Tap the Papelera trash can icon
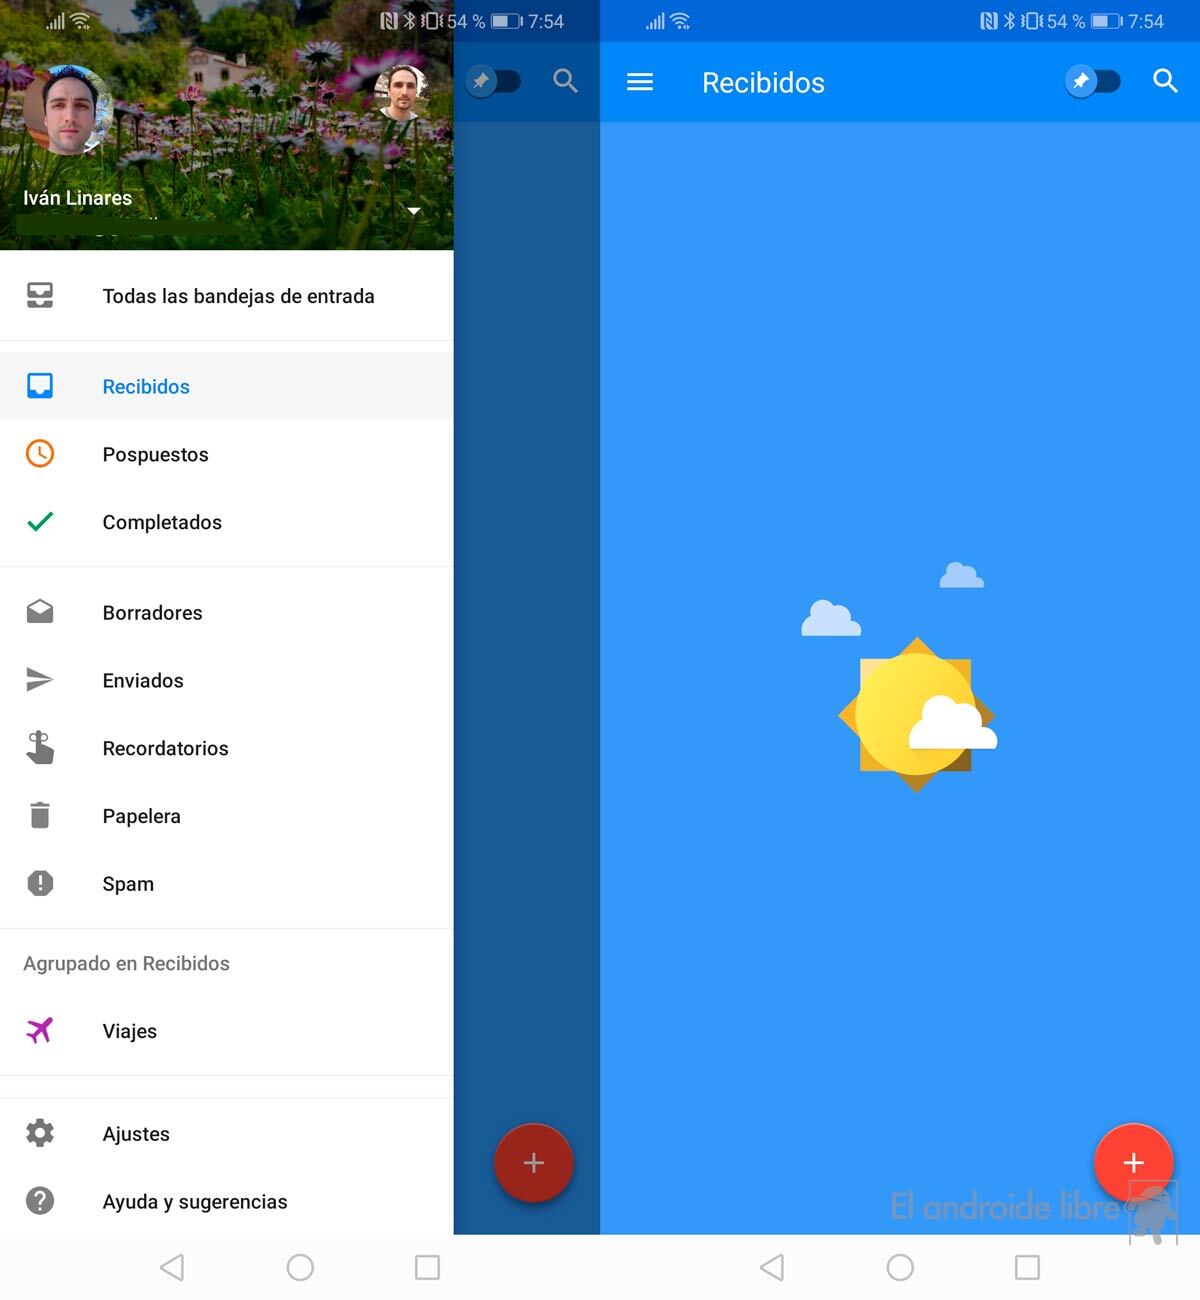Viewport: 1200px width, 1300px height. (40, 816)
